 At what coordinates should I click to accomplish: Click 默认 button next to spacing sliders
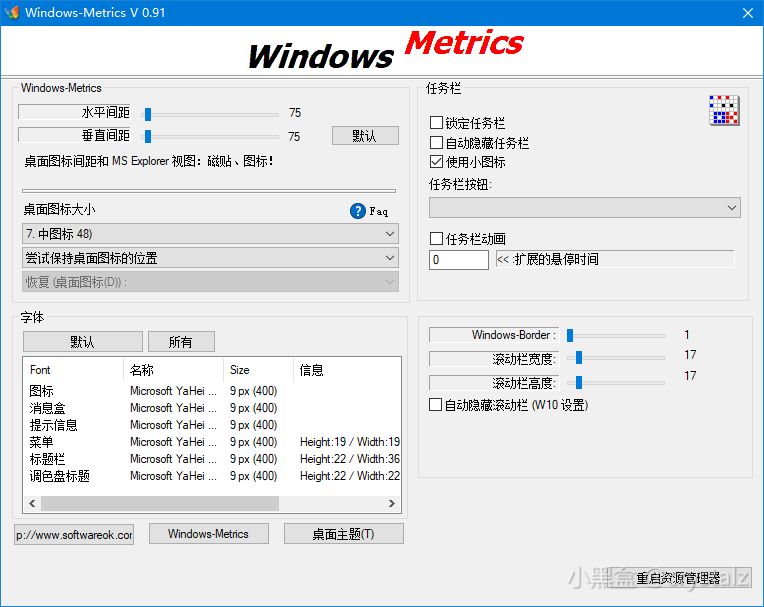tap(365, 135)
